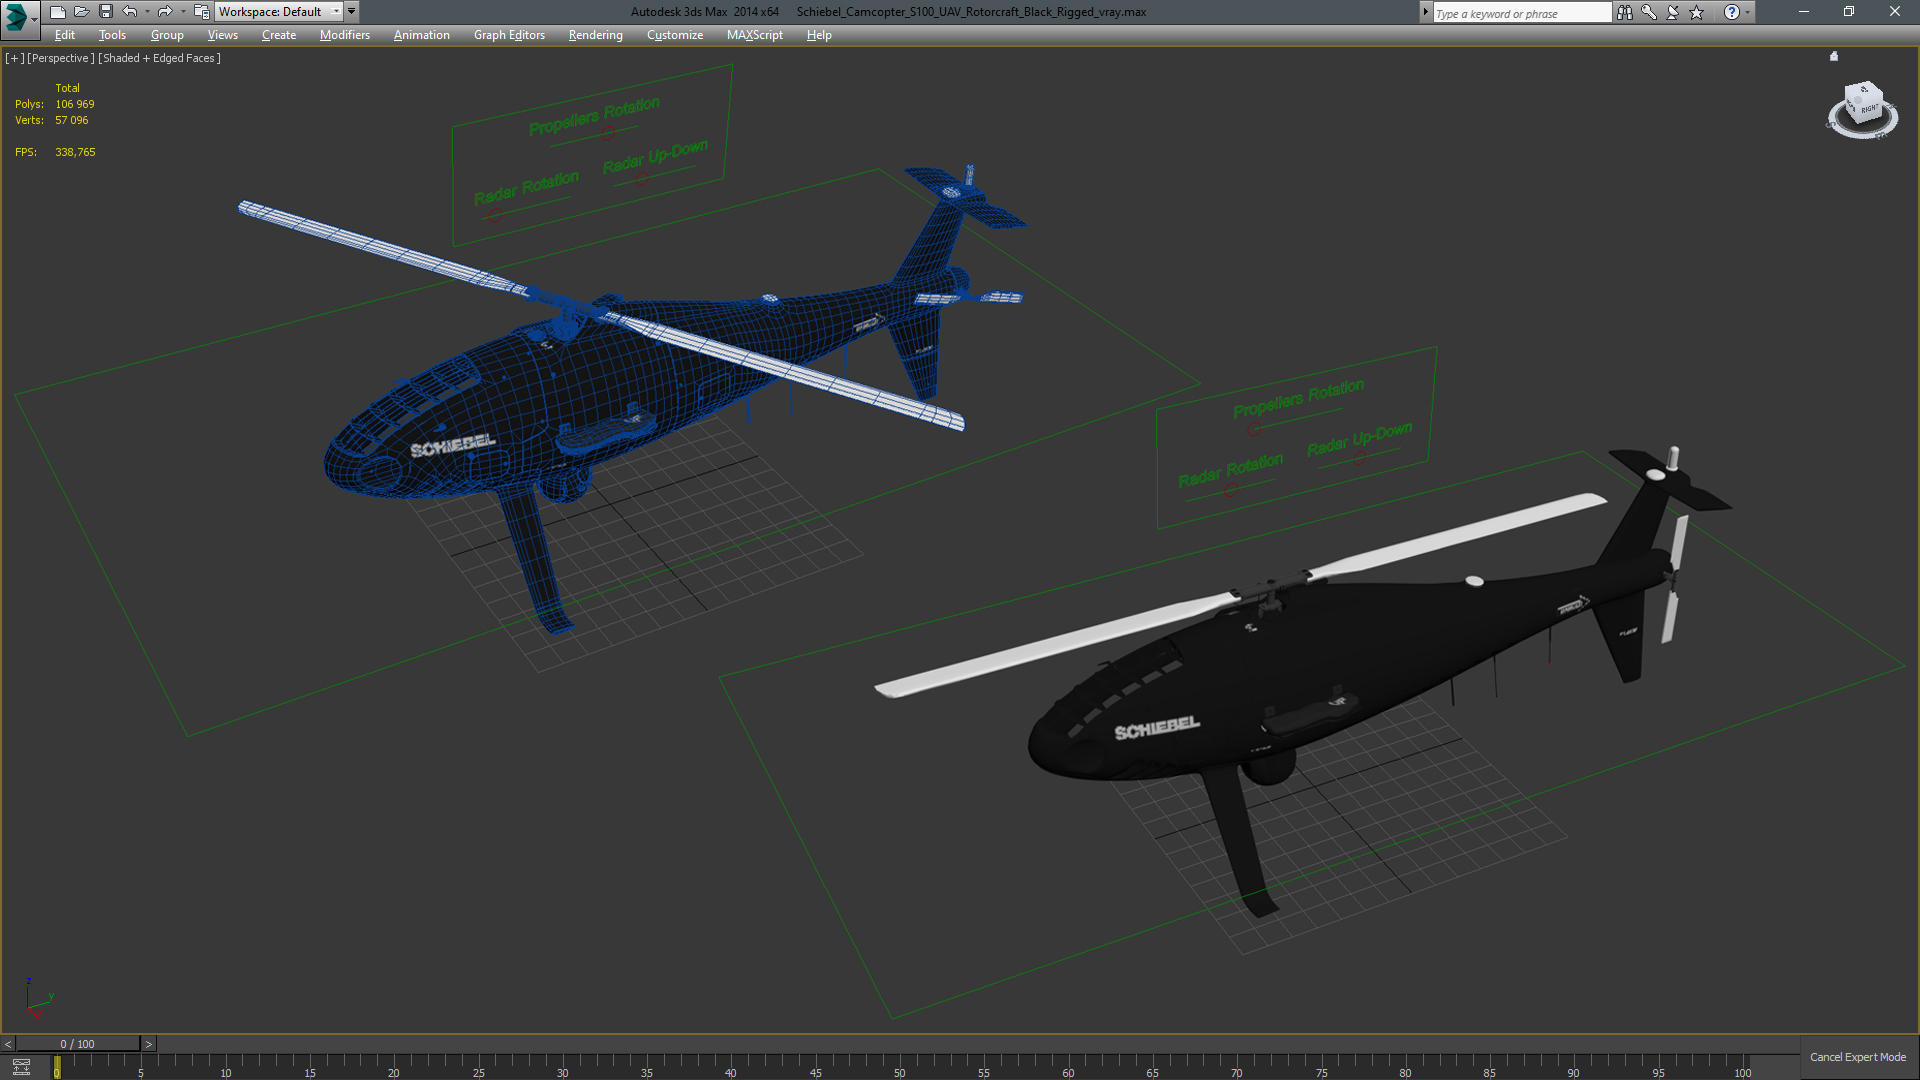
Task: Open the Modifiers menu
Action: (x=344, y=35)
